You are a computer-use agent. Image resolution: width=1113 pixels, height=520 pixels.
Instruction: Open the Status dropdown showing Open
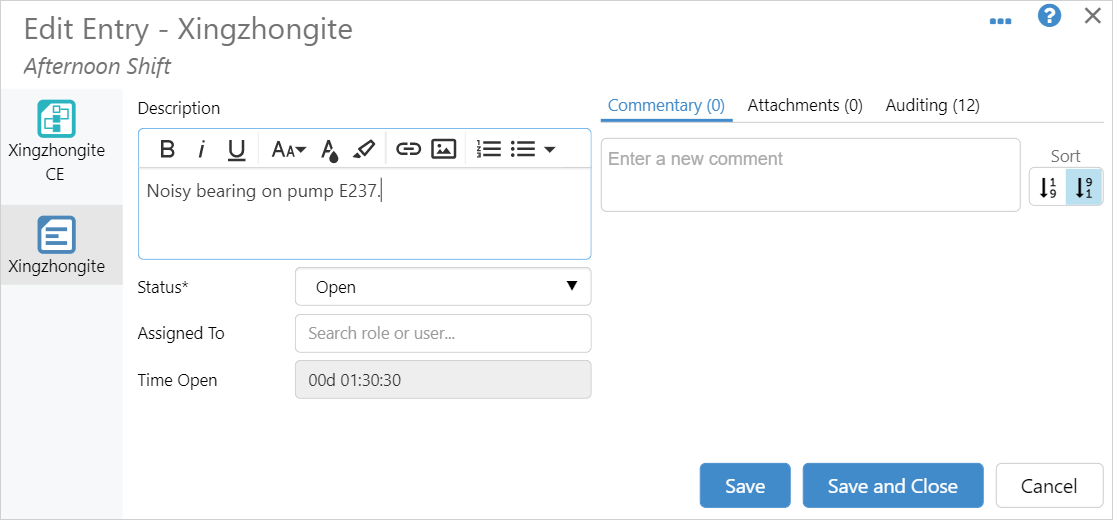443,287
